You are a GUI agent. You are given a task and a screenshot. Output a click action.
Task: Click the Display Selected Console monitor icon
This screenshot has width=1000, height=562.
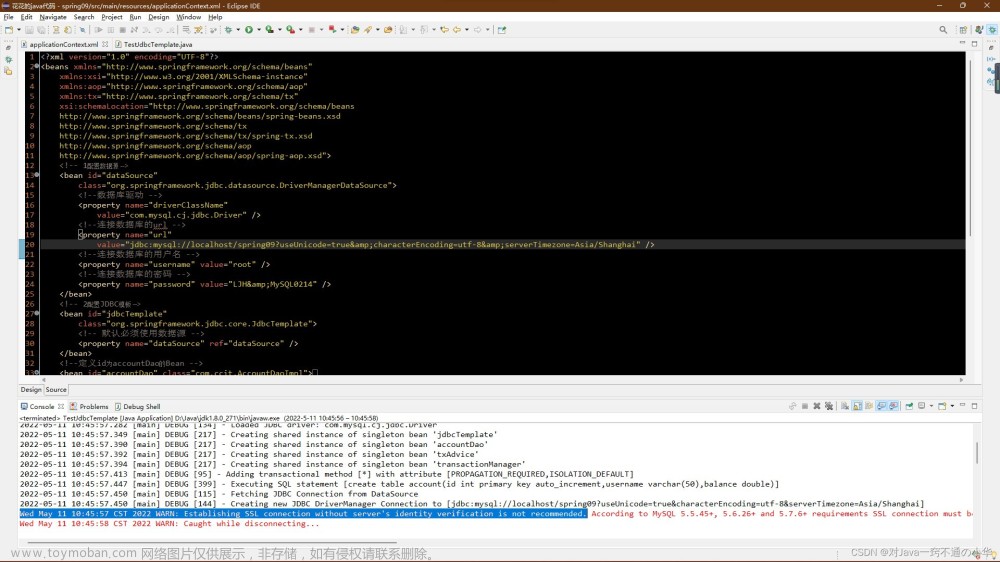point(922,406)
